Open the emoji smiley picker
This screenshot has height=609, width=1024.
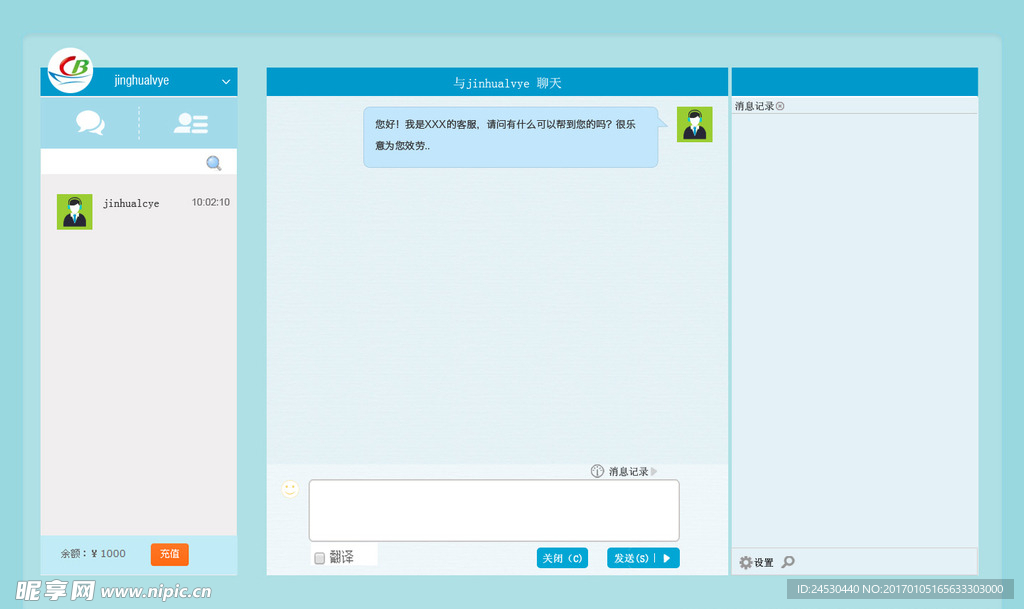(x=290, y=488)
